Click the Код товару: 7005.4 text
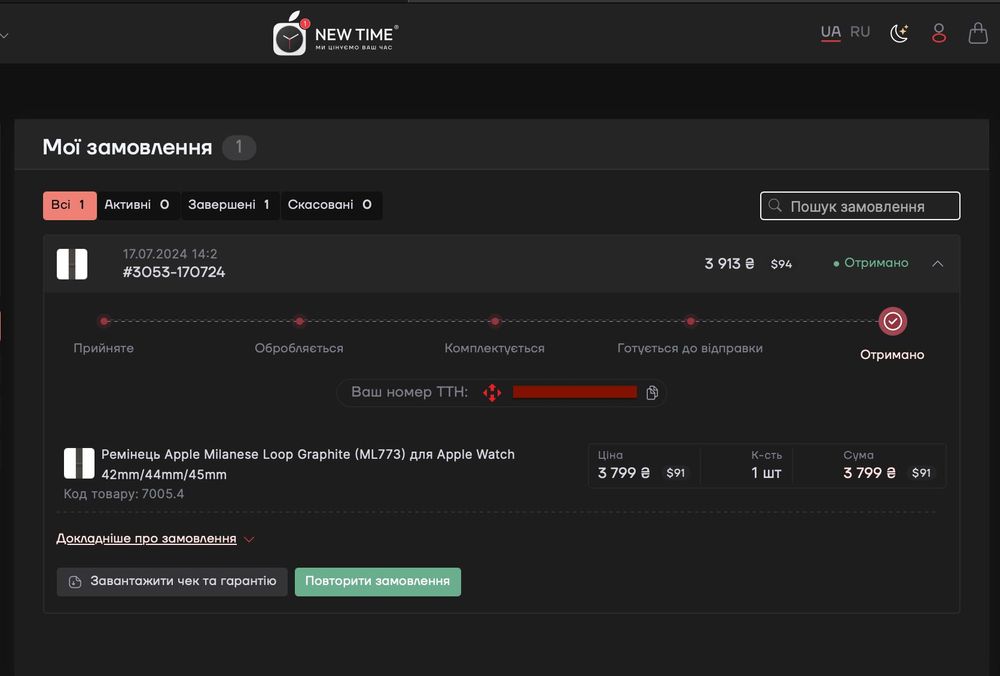This screenshot has width=1000, height=676. (x=124, y=494)
